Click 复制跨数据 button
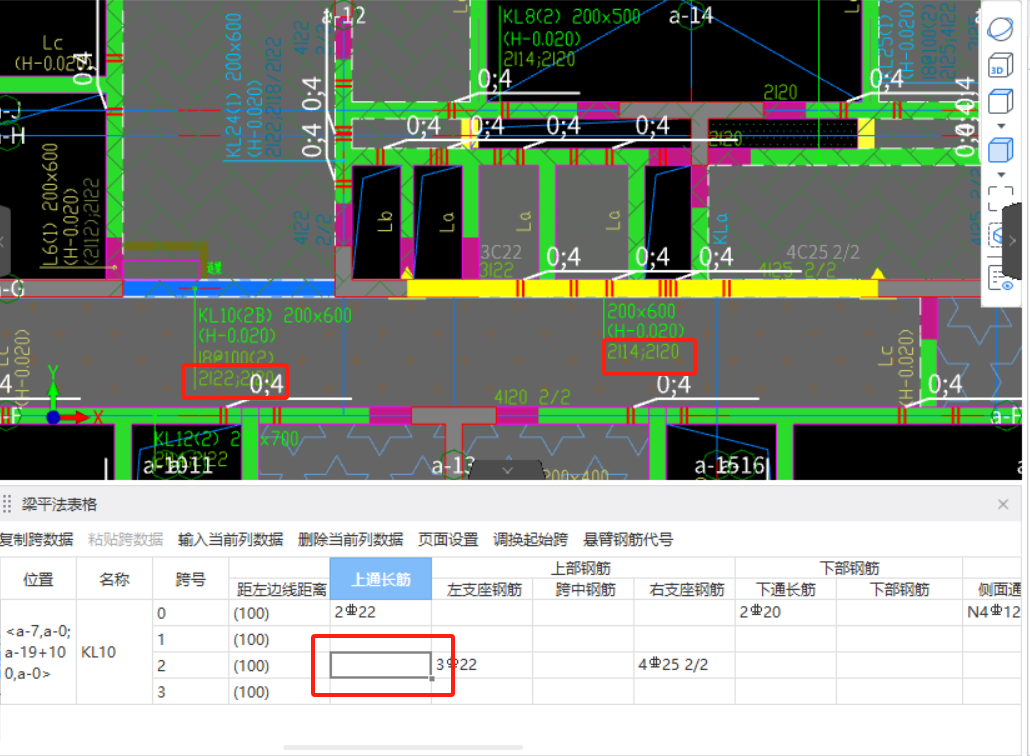The width and height of the screenshot is (1030, 756). 36,540
